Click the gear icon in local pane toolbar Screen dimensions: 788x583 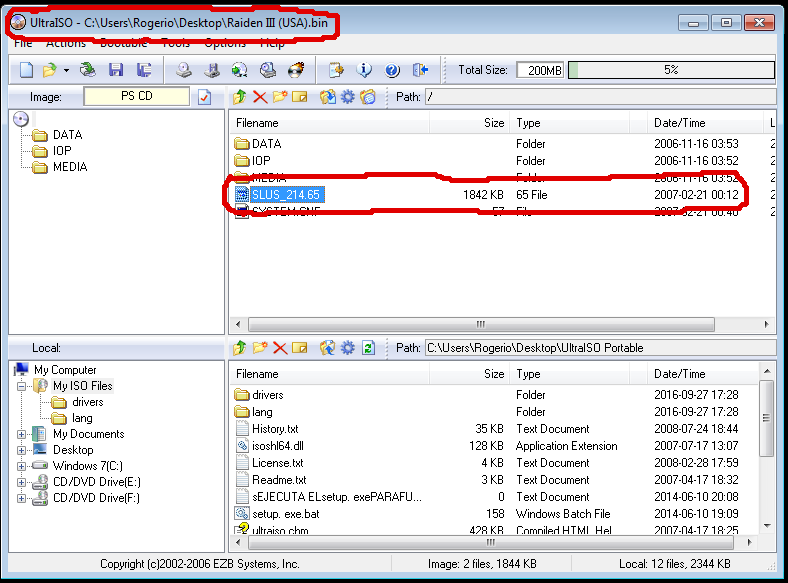[347, 348]
